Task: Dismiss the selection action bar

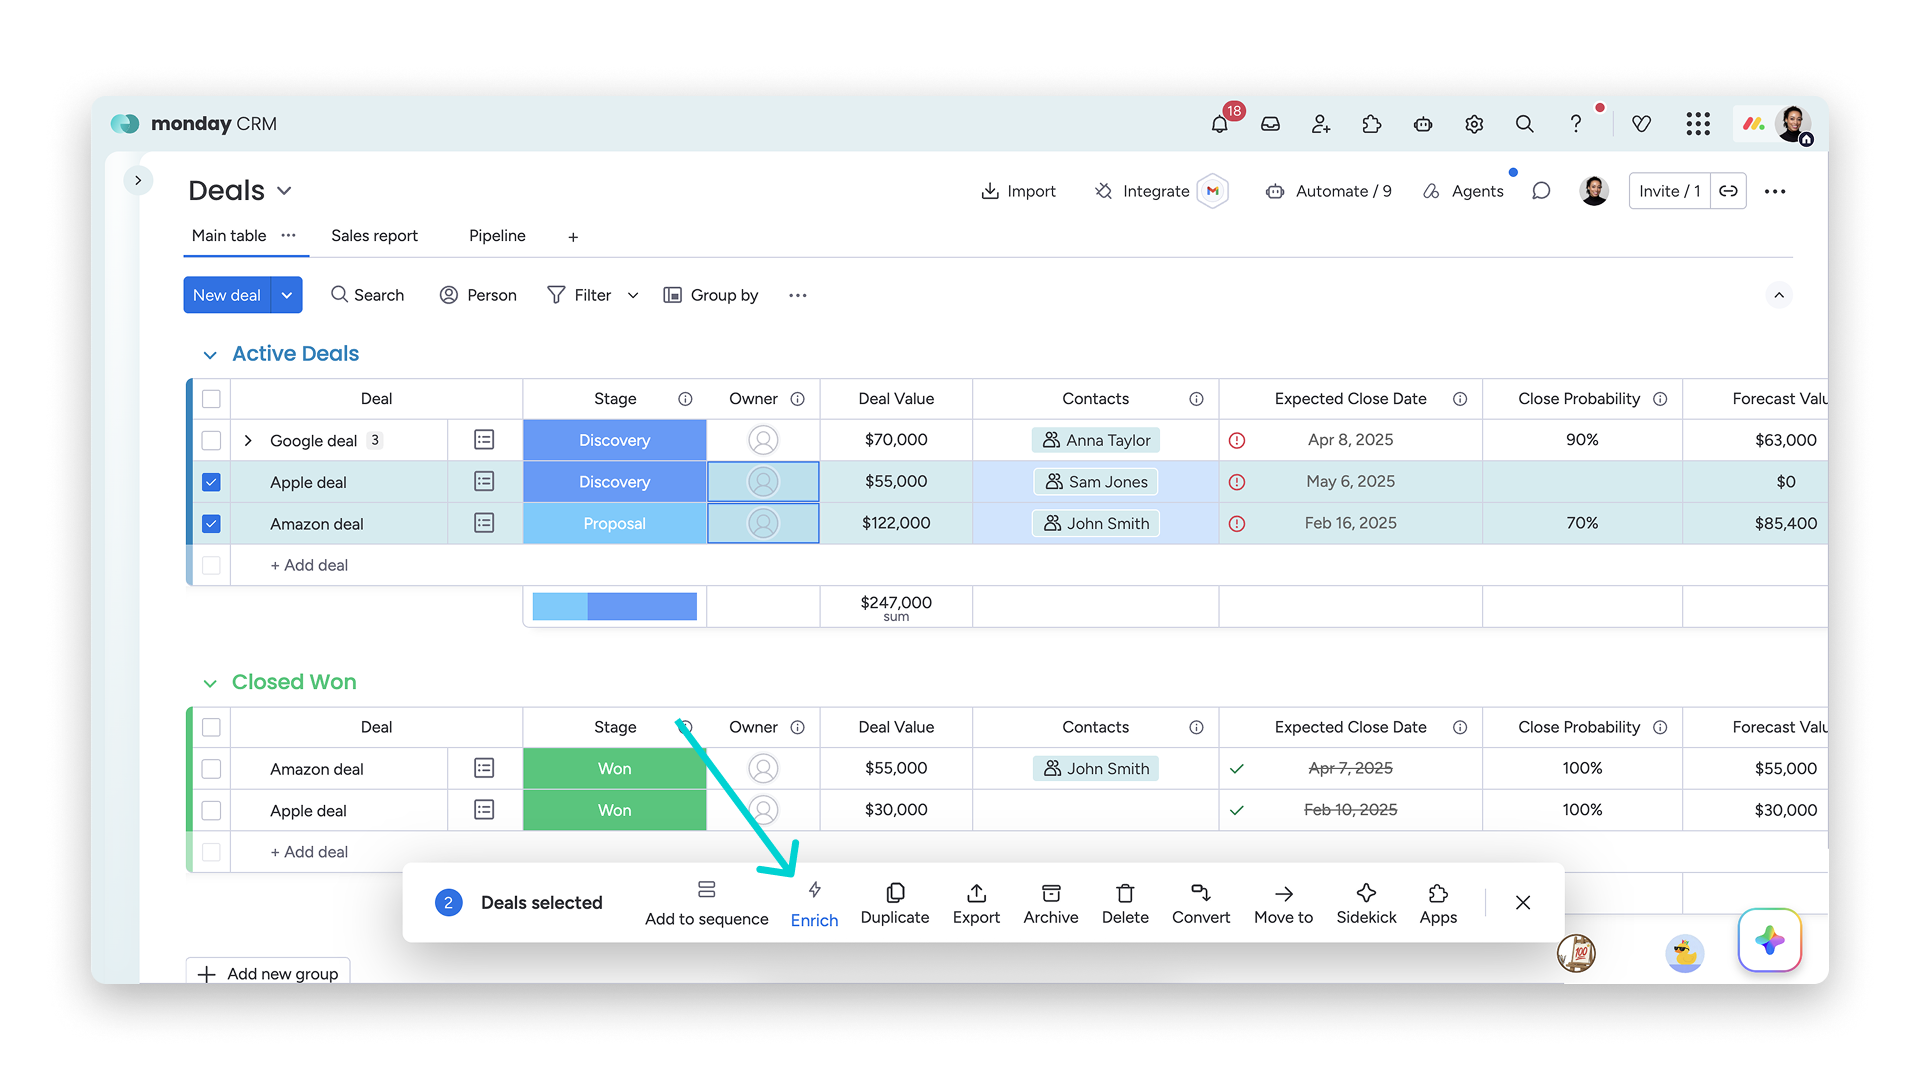Action: (1523, 903)
